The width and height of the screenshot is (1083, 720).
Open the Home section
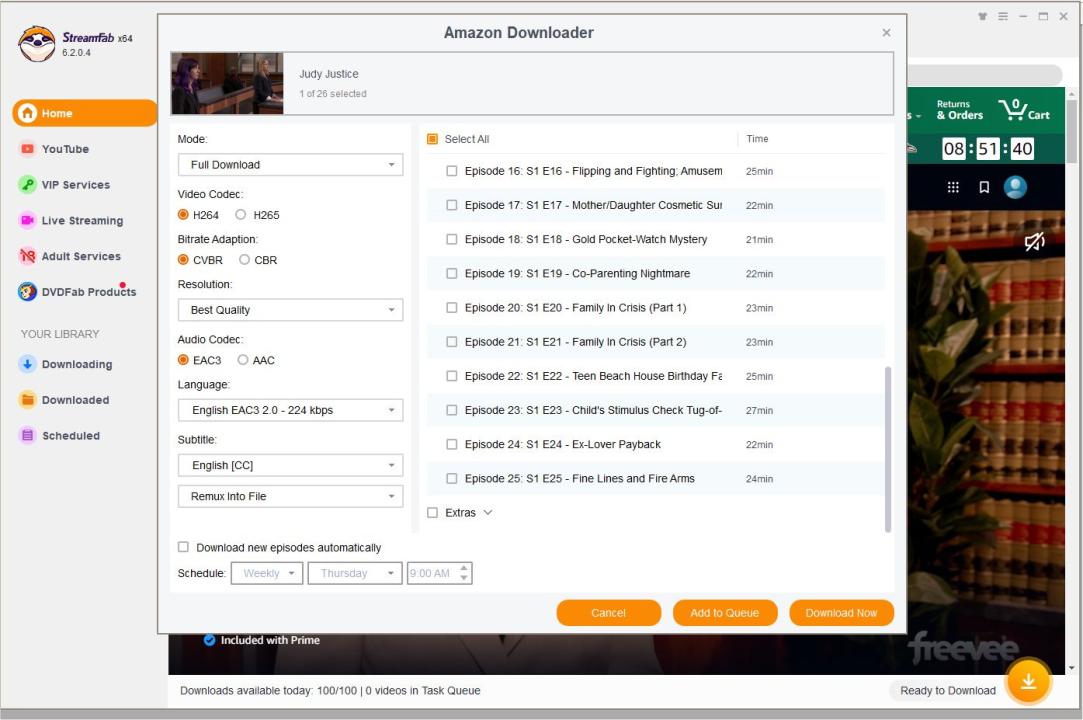coord(84,113)
